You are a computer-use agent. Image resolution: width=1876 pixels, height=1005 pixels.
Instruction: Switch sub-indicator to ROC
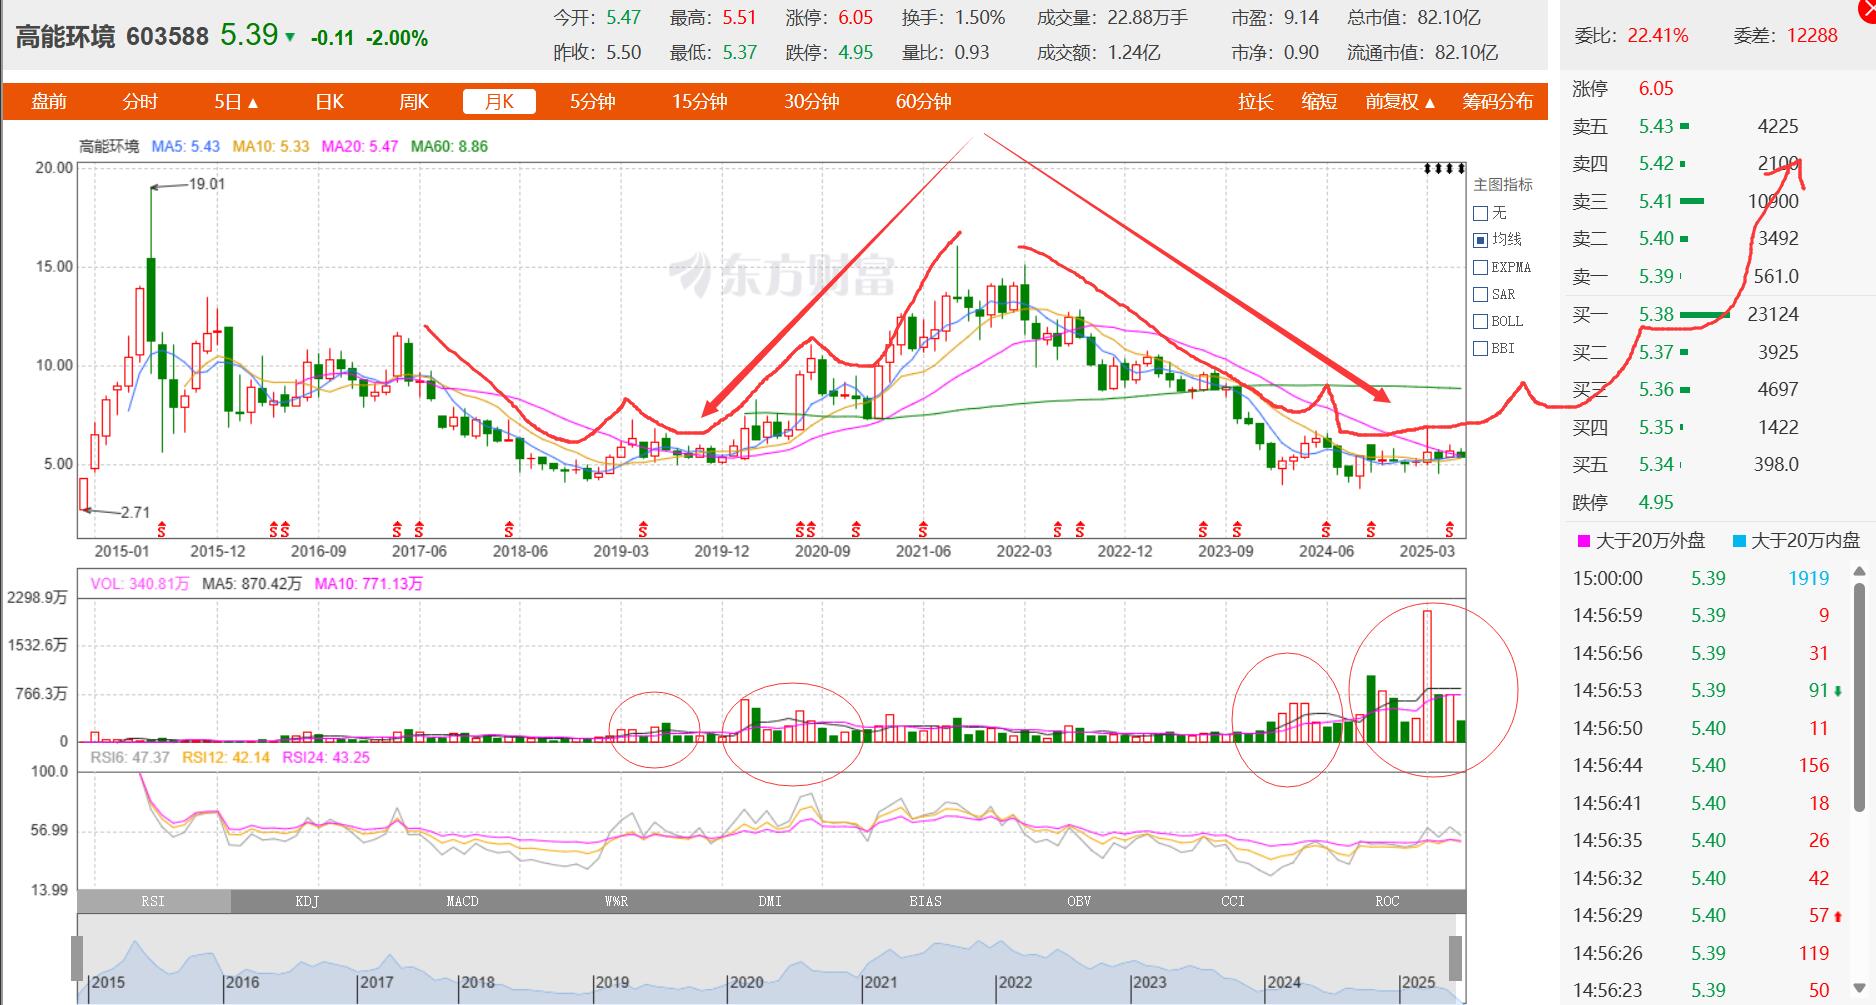[x=1387, y=901]
